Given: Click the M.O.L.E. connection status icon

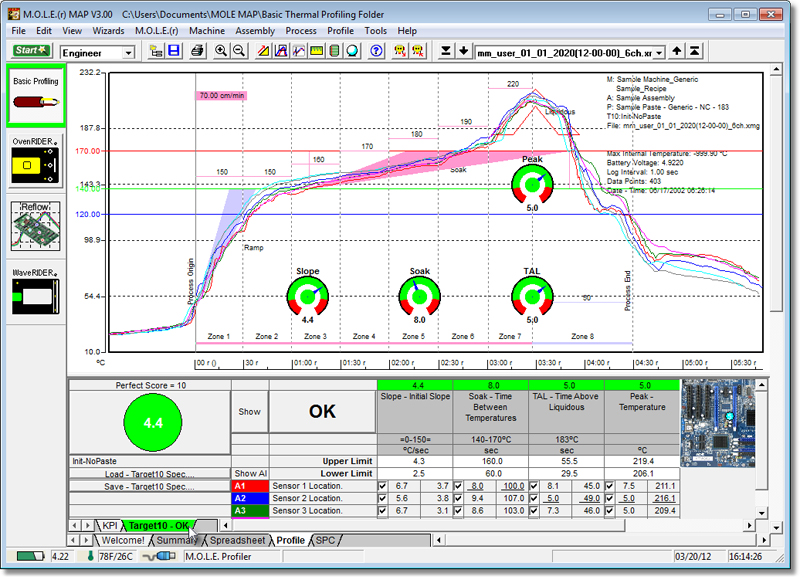Looking at the screenshot, I should pos(159,556).
